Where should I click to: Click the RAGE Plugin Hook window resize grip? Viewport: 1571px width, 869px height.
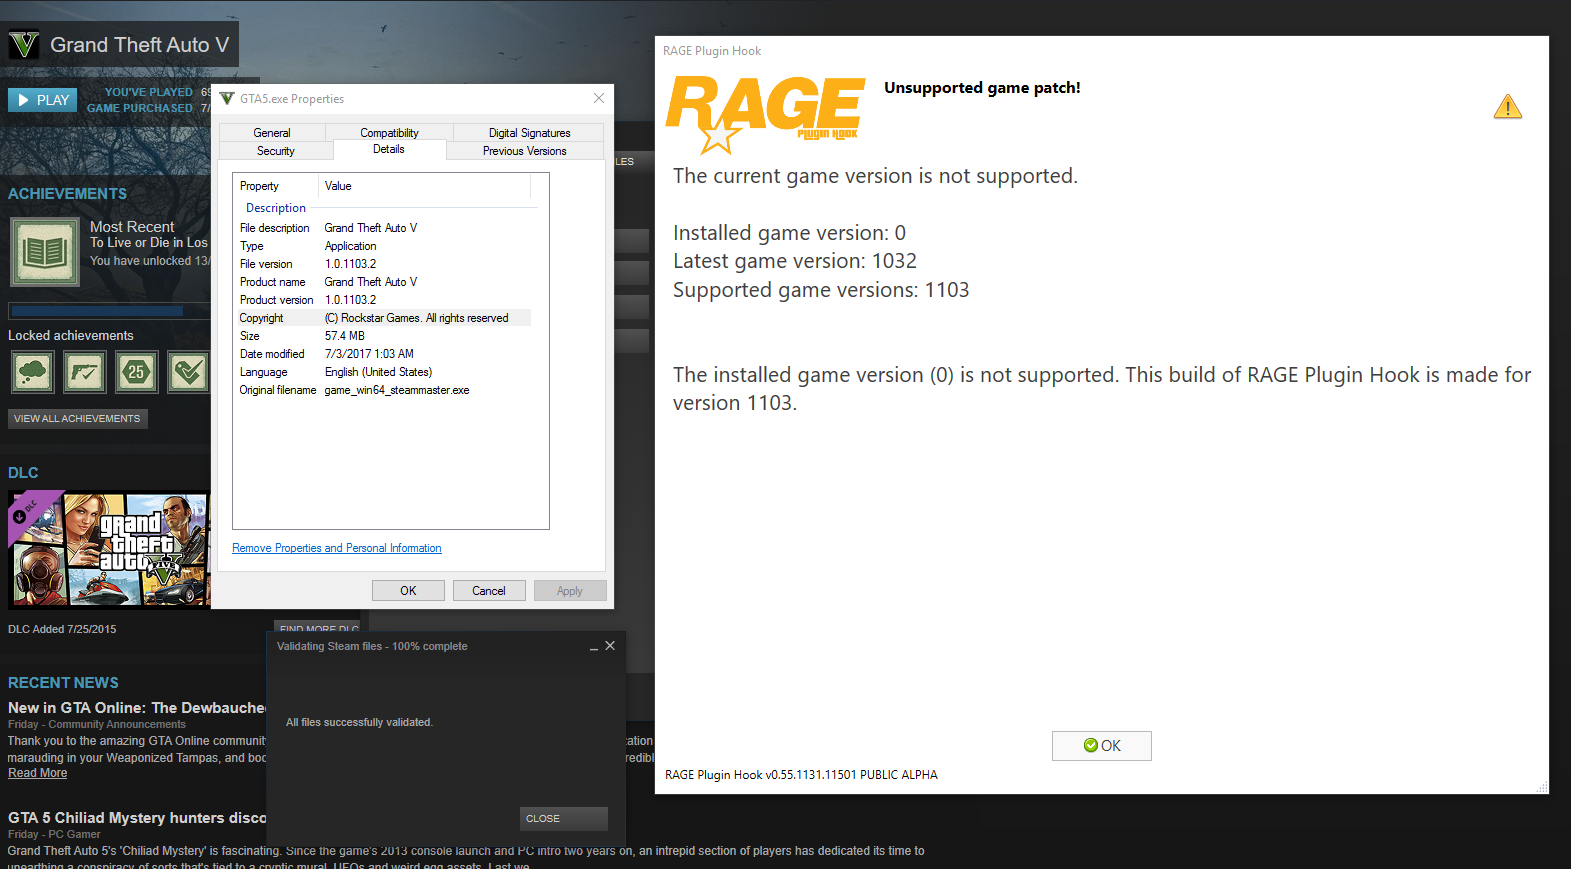[1542, 787]
